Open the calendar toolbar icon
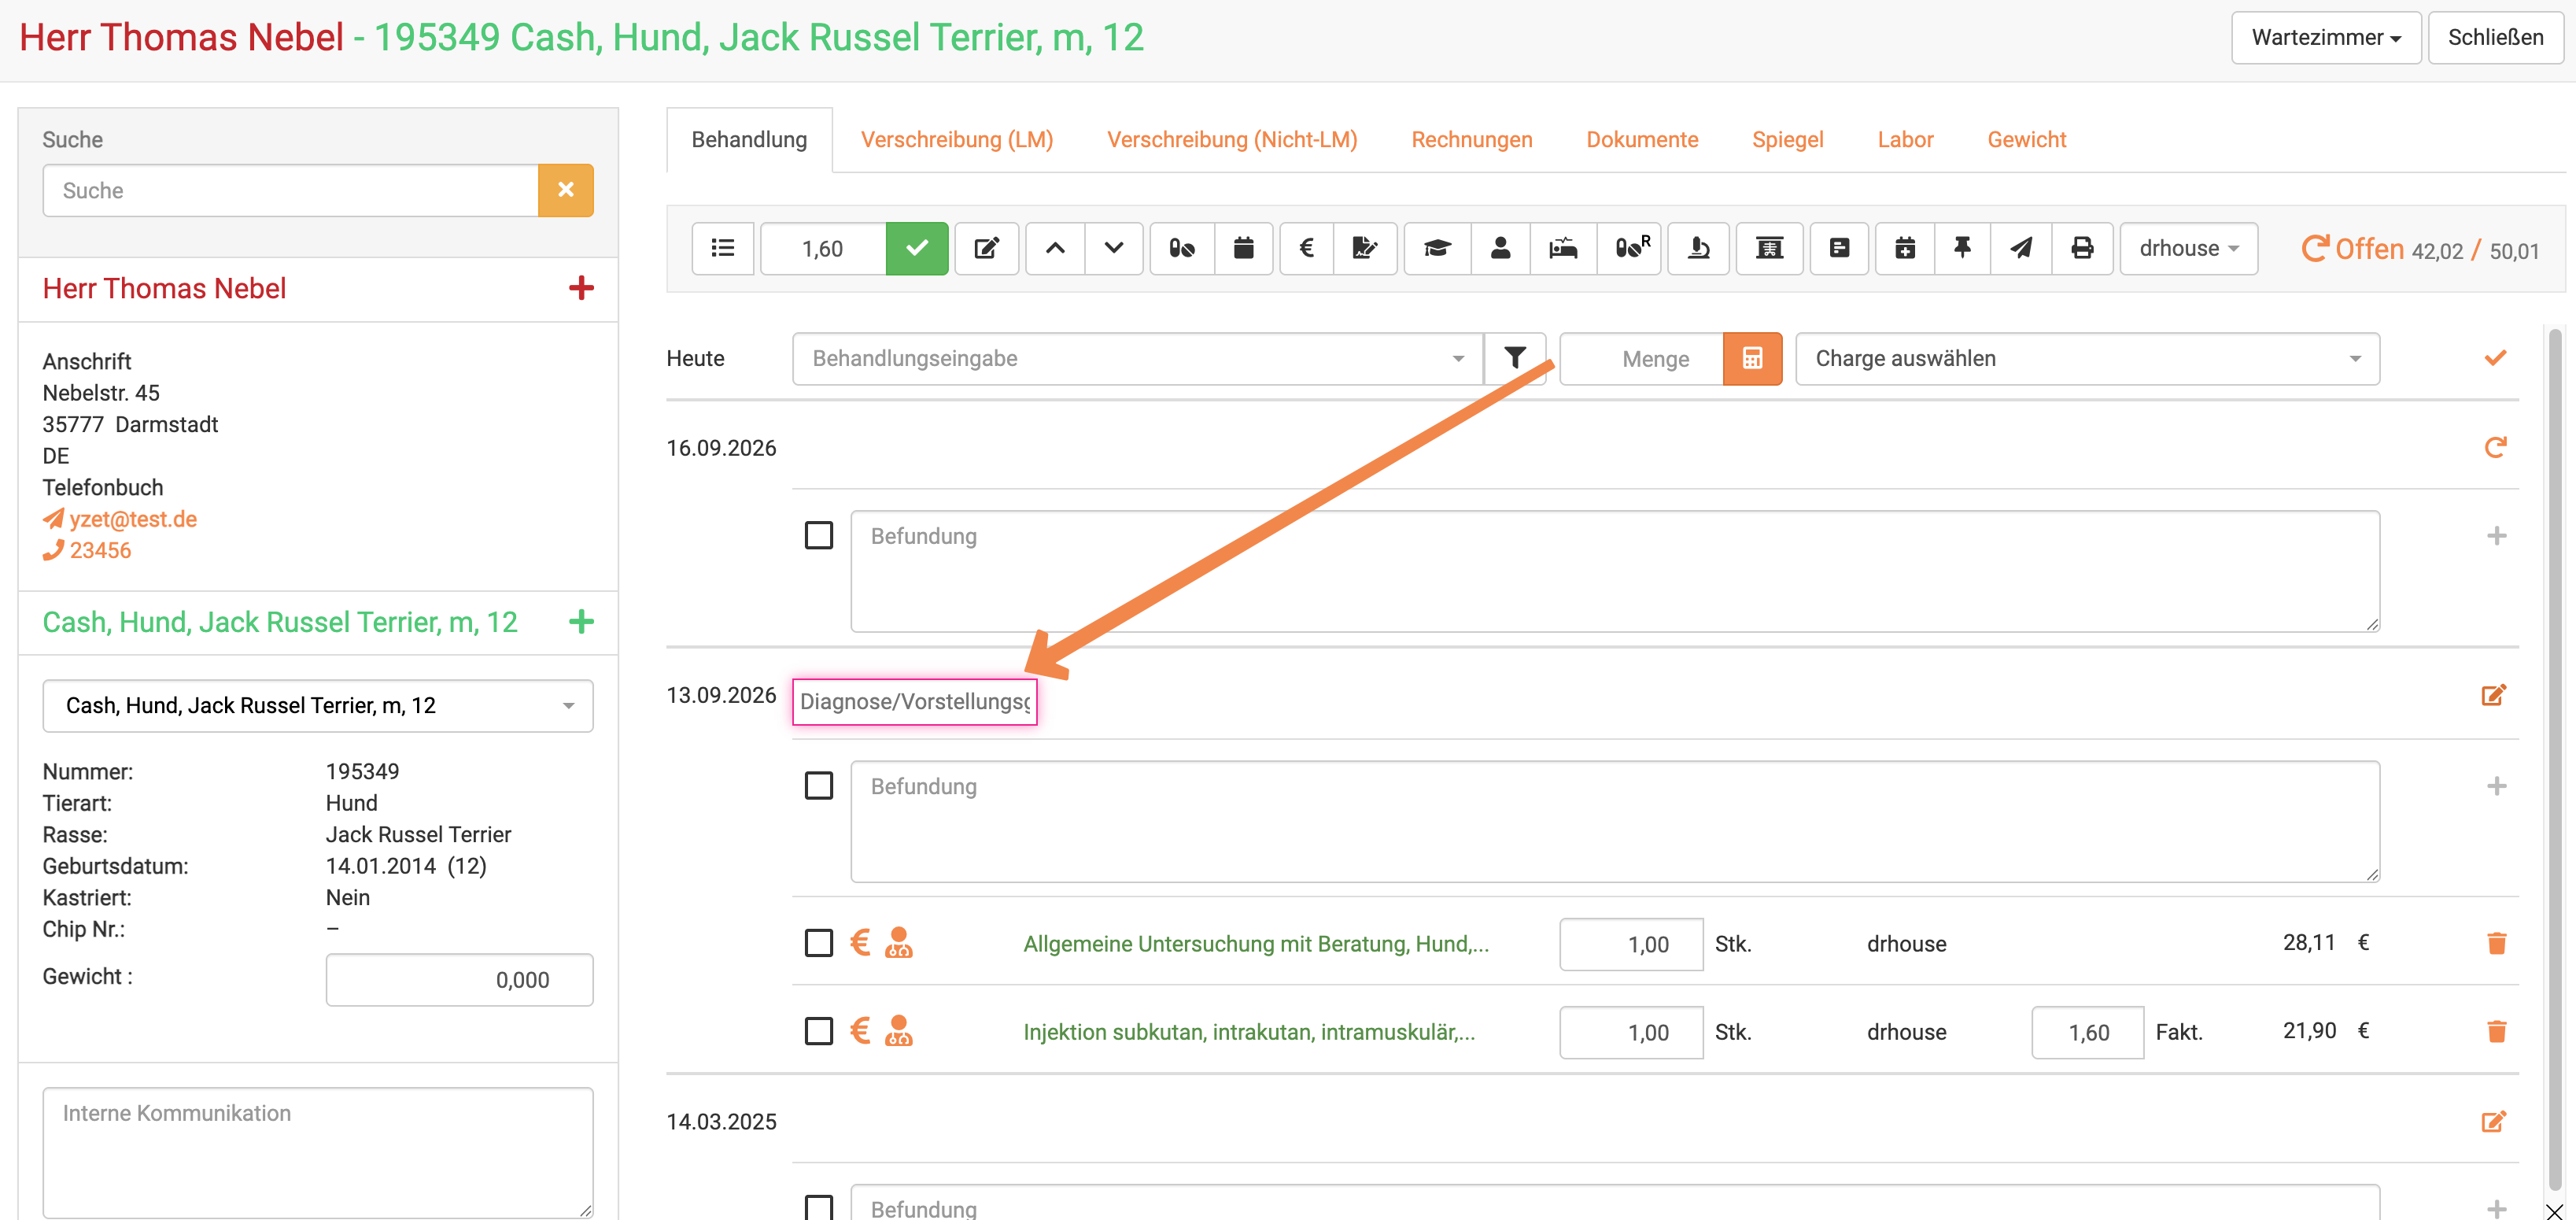 1243,248
